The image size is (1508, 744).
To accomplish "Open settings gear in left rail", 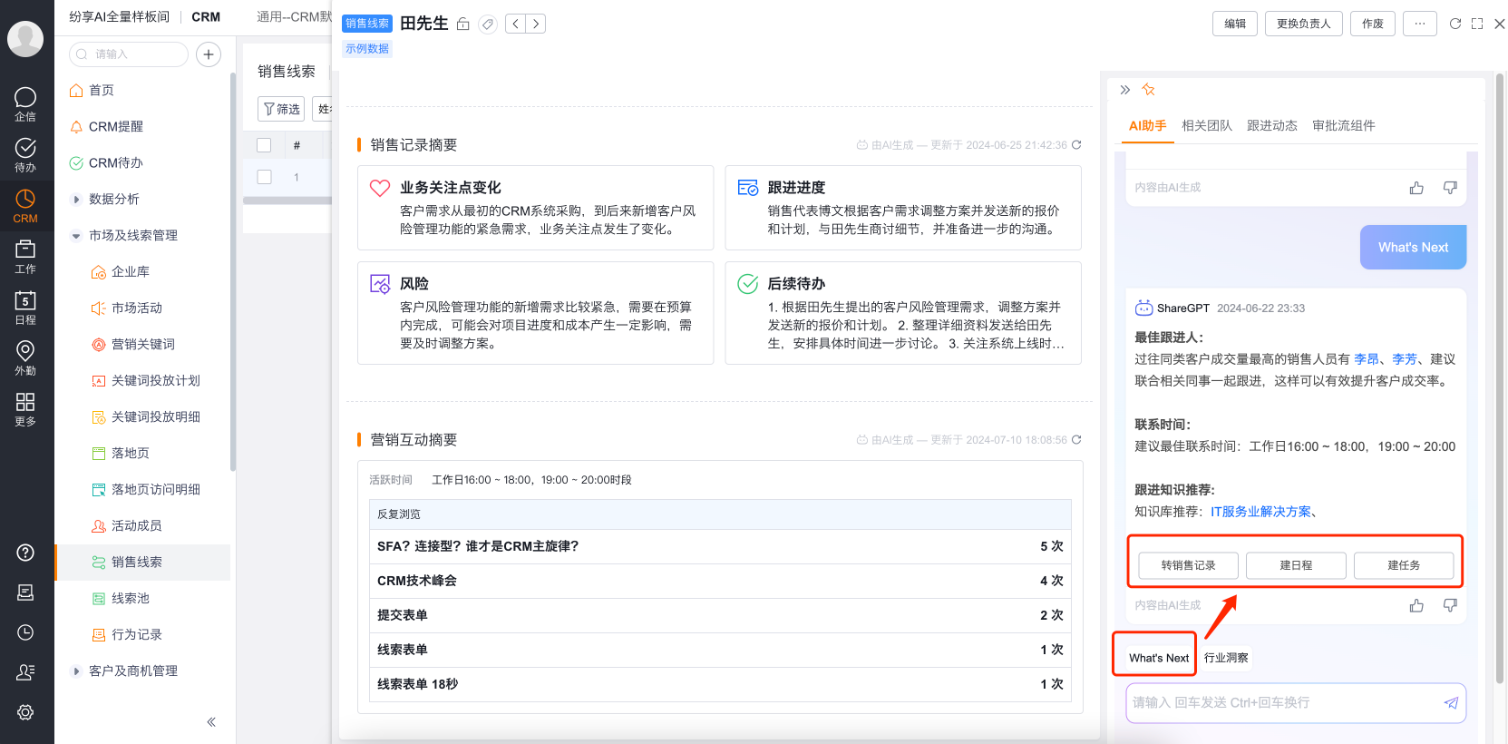I will [x=25, y=712].
